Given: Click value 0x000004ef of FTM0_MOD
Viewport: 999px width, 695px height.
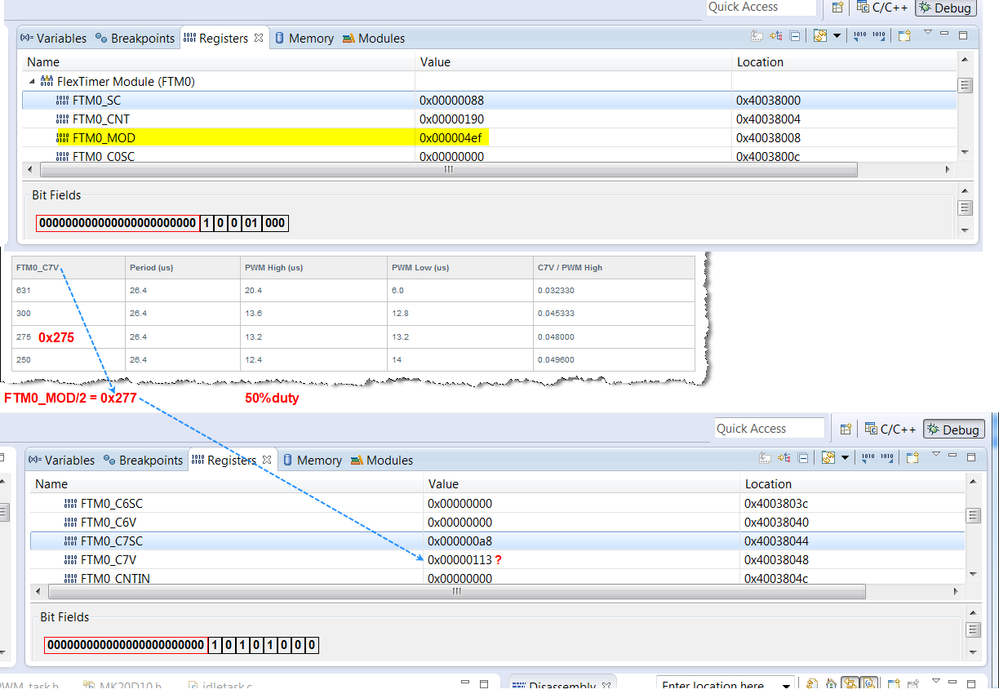Looking at the screenshot, I should pyautogui.click(x=450, y=138).
